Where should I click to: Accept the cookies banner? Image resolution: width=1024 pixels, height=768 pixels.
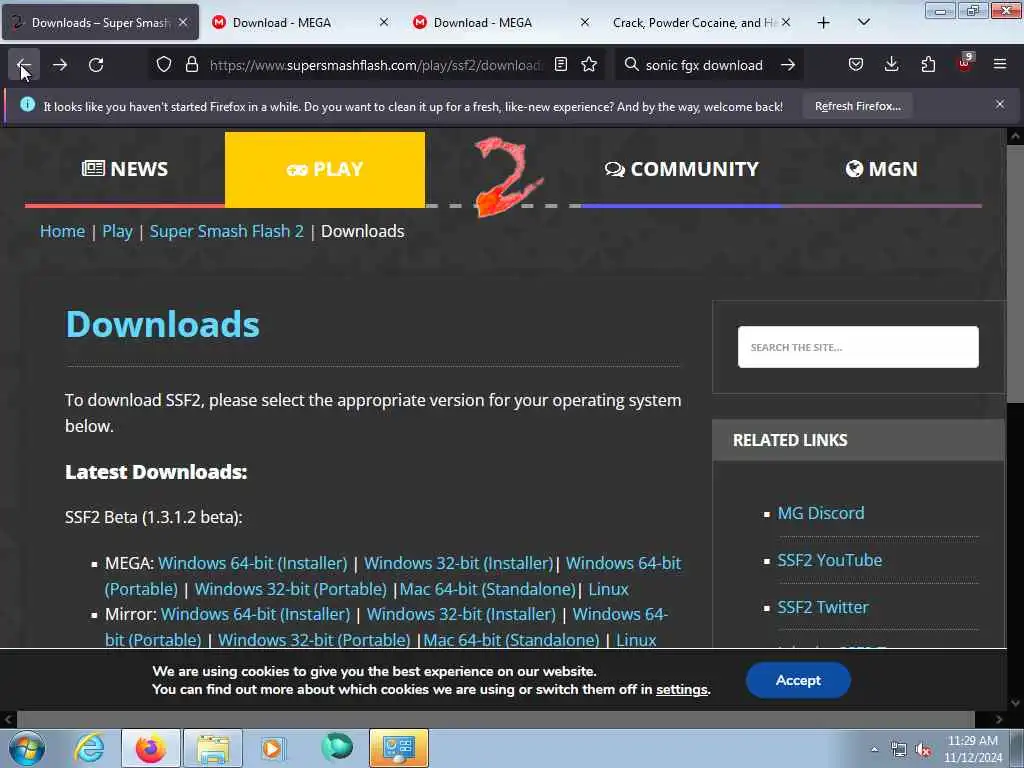798,680
